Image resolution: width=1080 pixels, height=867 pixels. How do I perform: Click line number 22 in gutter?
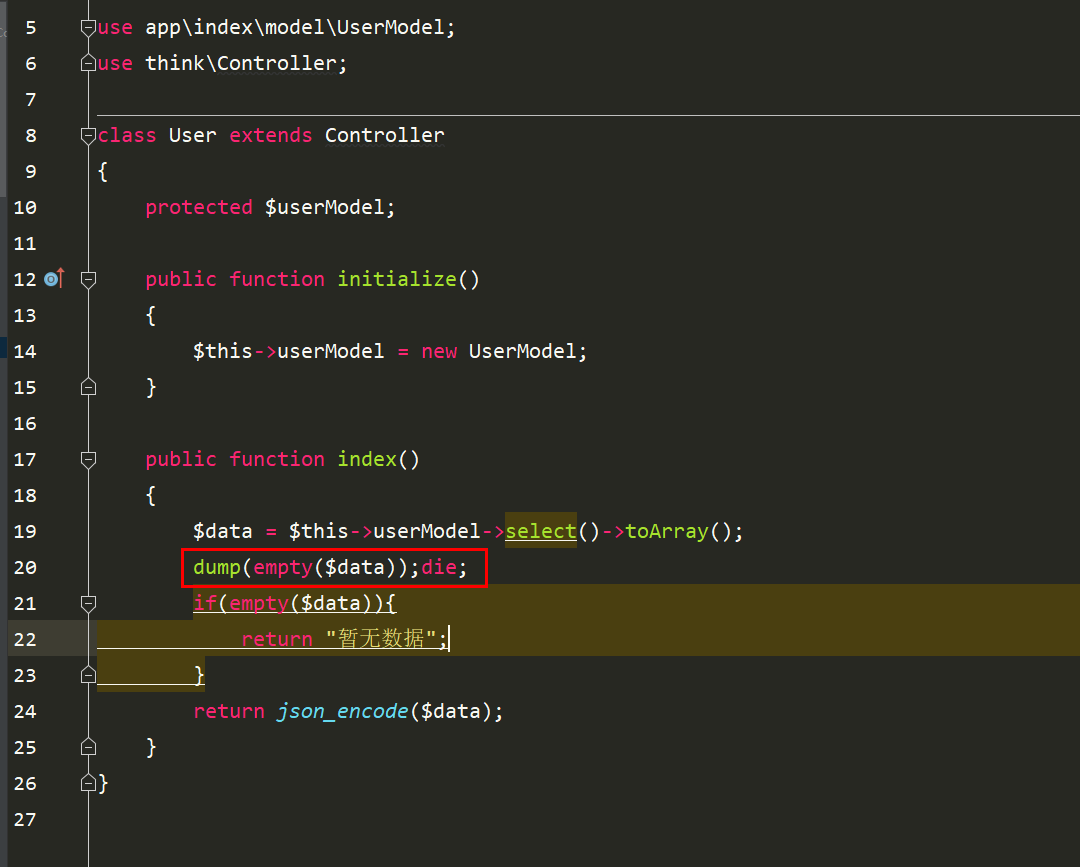pos(25,639)
